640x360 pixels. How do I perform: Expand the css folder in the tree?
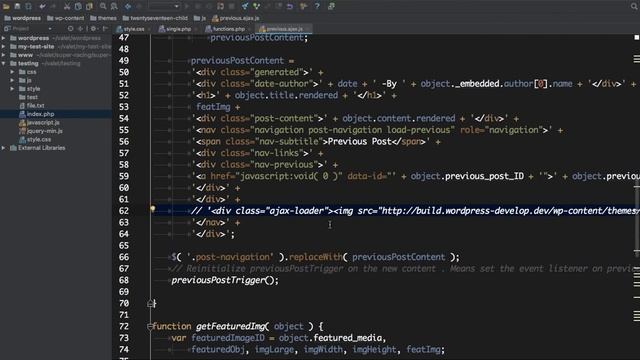coord(12,72)
